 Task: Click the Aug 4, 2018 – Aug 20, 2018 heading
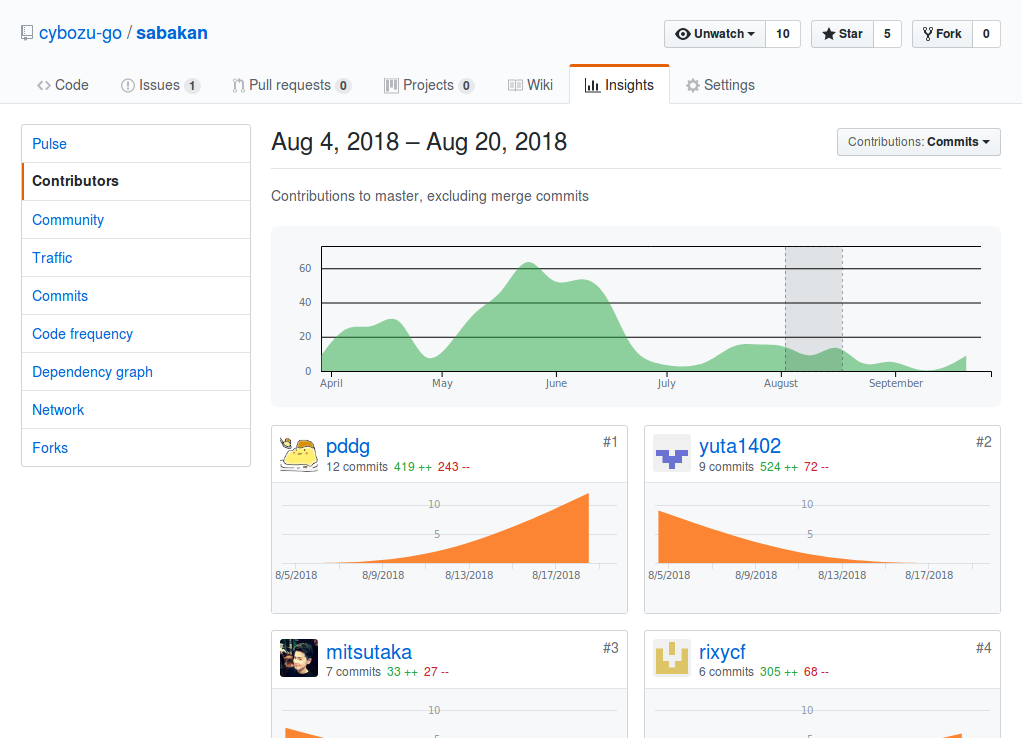[419, 142]
